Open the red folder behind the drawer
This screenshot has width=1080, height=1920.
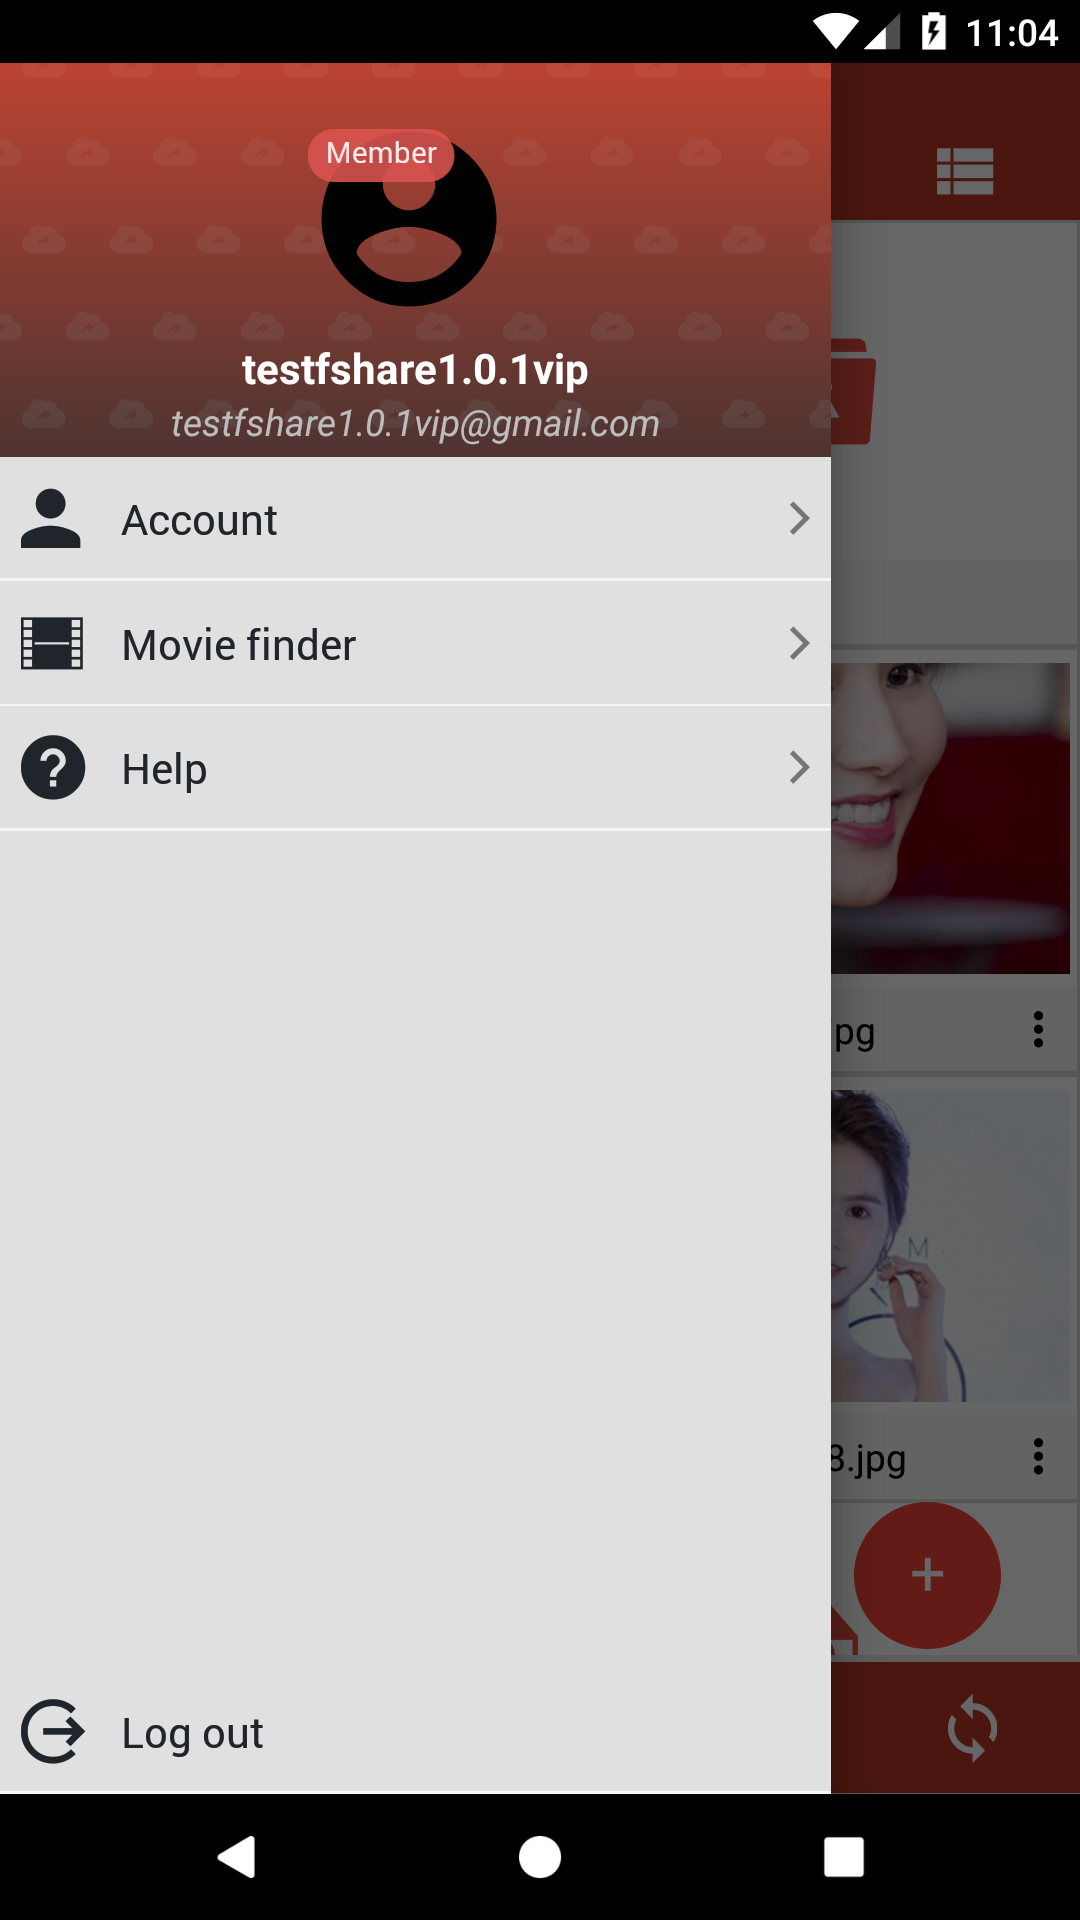click(852, 391)
